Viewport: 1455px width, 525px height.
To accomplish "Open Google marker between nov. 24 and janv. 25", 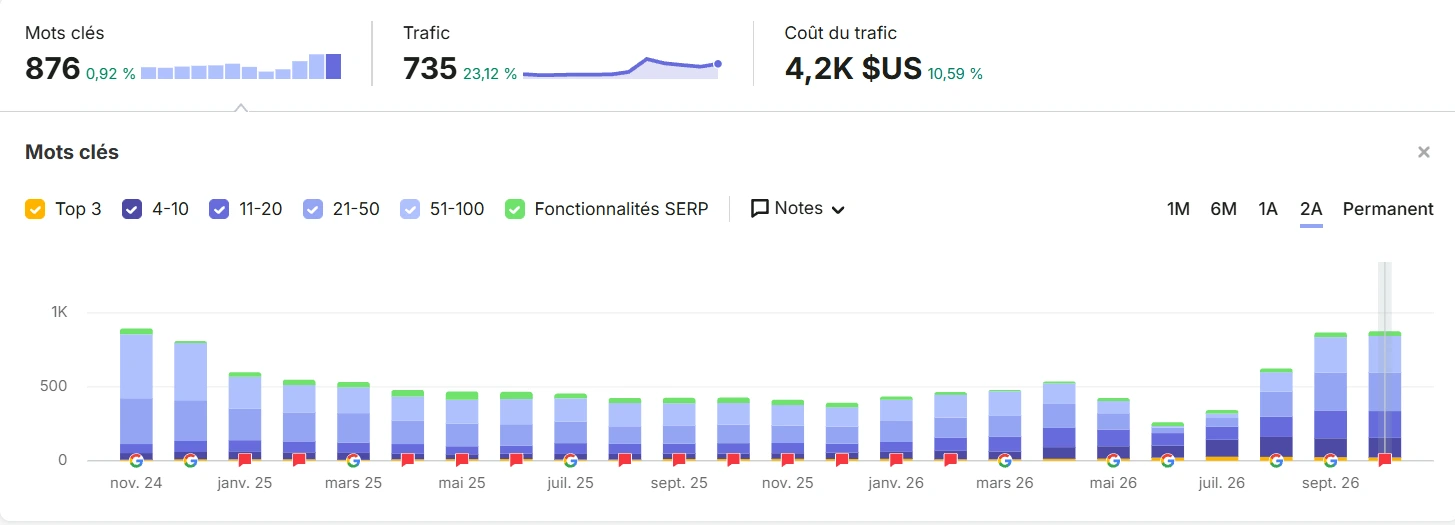I will [190, 460].
